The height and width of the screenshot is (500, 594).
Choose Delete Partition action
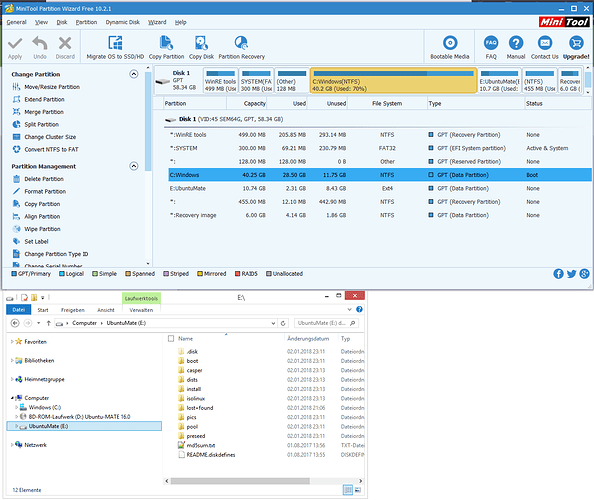pyautogui.click(x=44, y=179)
